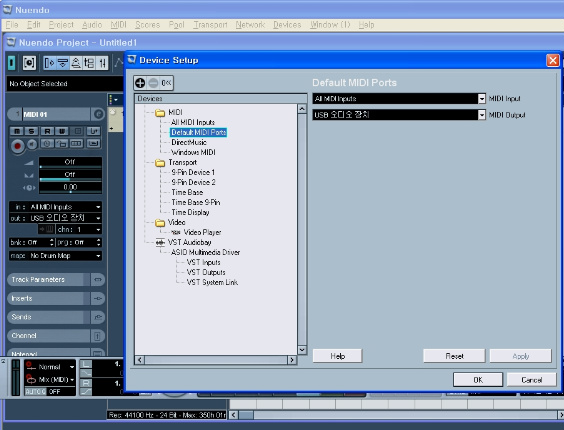The height and width of the screenshot is (430, 564).
Task: Click the Punch In ramp icon on transport
Action: 86,373
